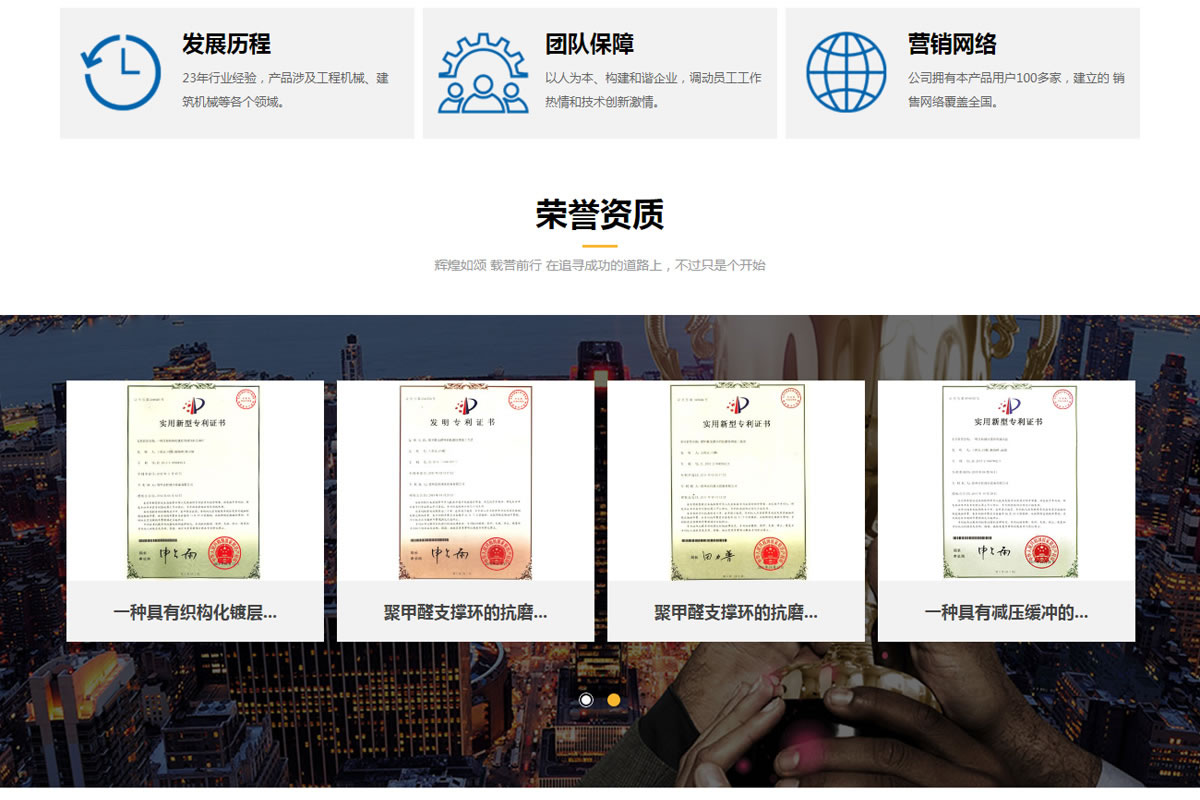The image size is (1200, 800).
Task: View the 一种具有织构化镀层 certificate image
Action: pyautogui.click(x=195, y=481)
